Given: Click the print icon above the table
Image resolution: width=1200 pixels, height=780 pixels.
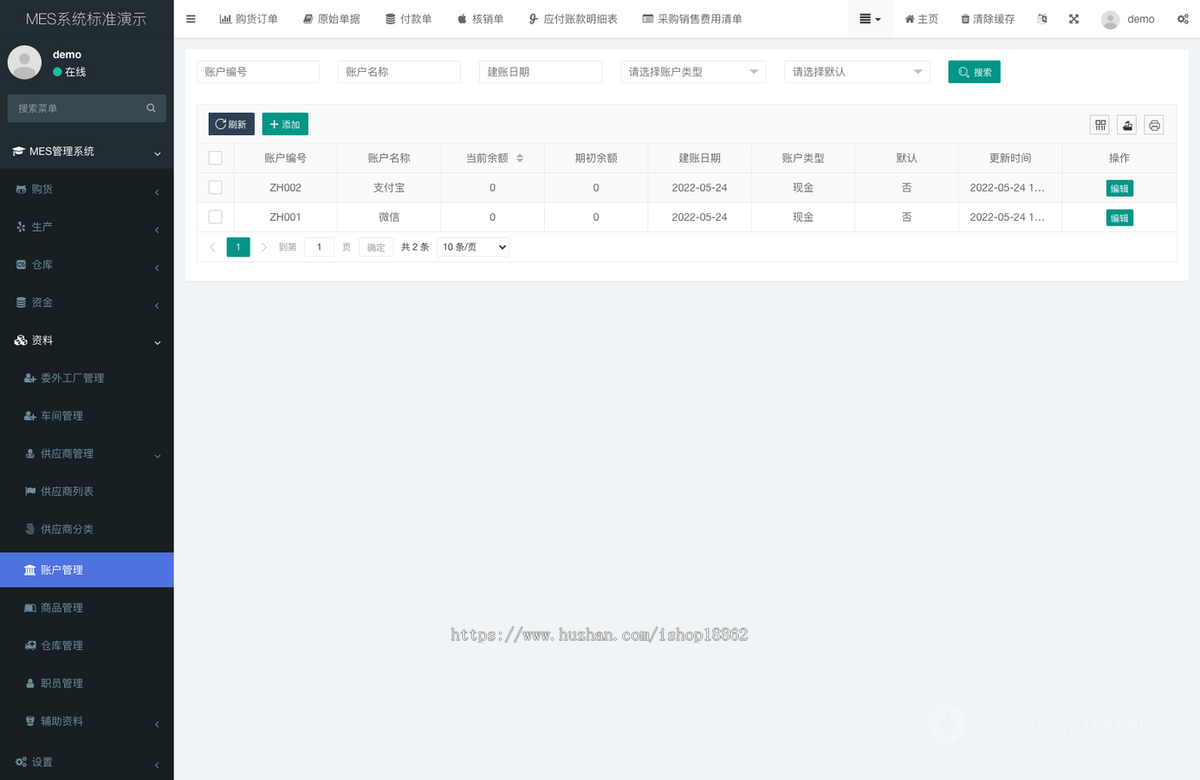Looking at the screenshot, I should point(1153,124).
